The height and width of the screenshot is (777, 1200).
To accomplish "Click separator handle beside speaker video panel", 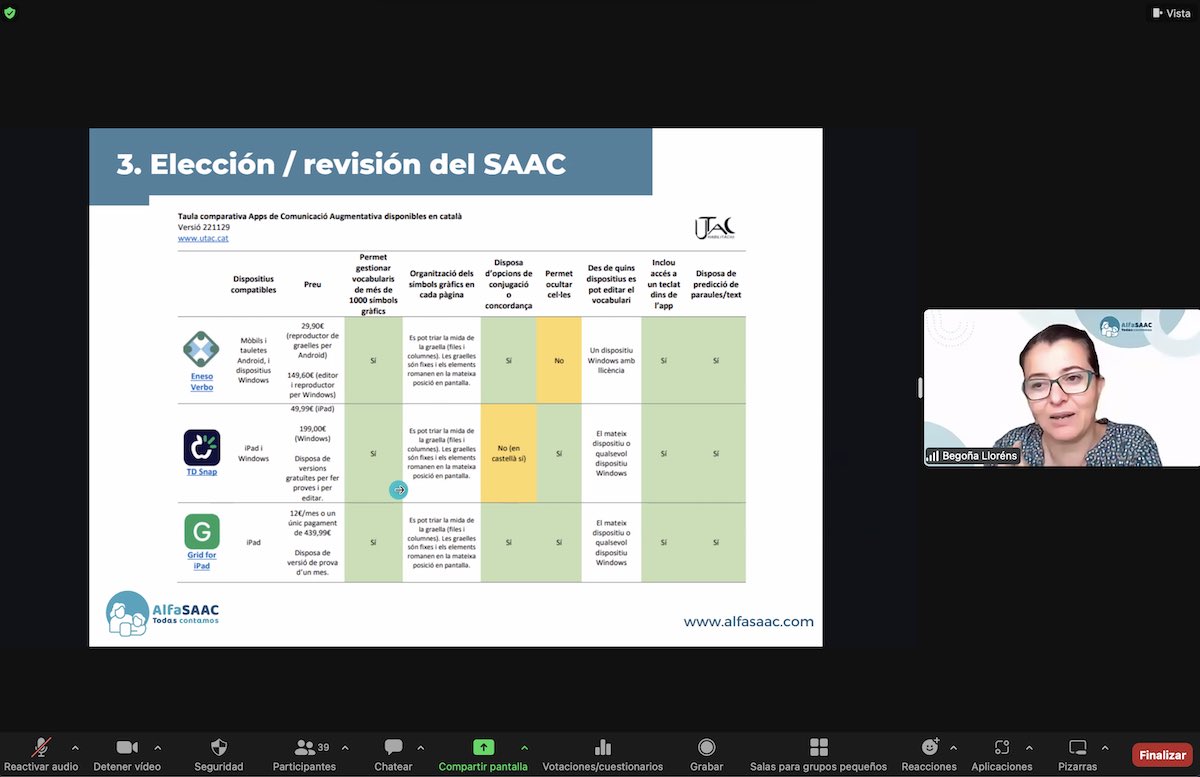I will click(x=920, y=388).
